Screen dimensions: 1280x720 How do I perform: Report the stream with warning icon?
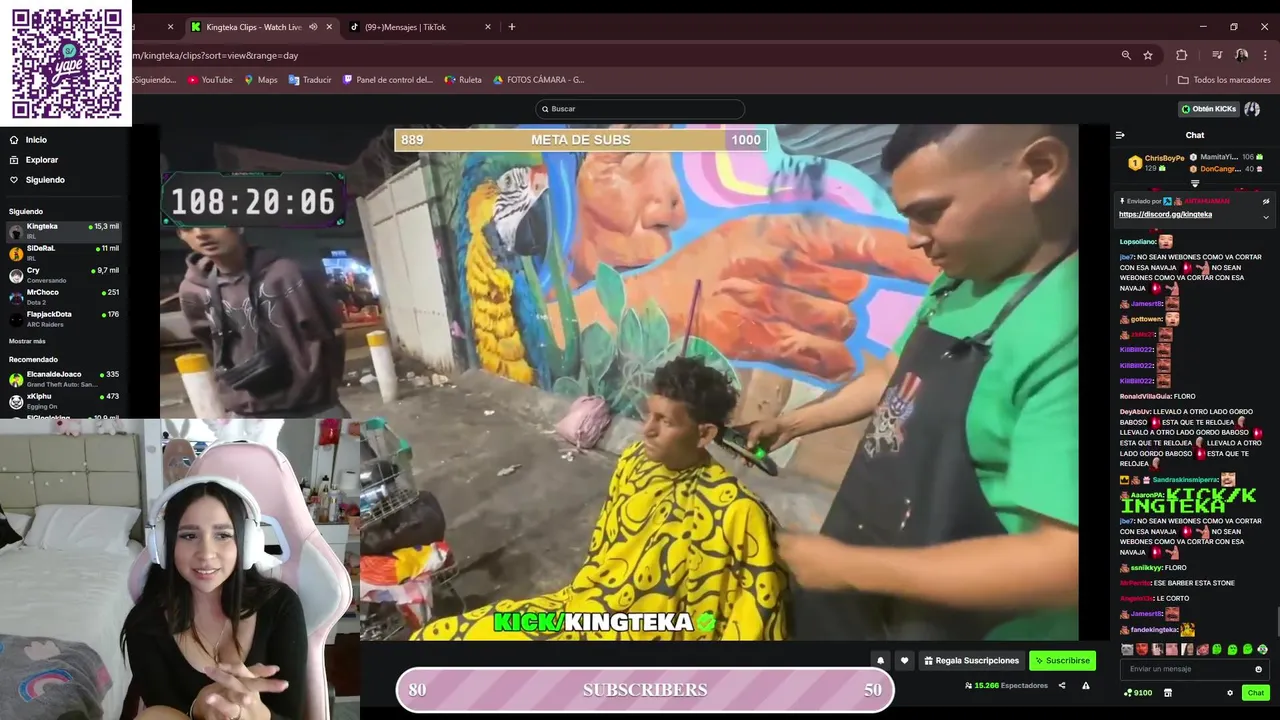pos(1086,686)
